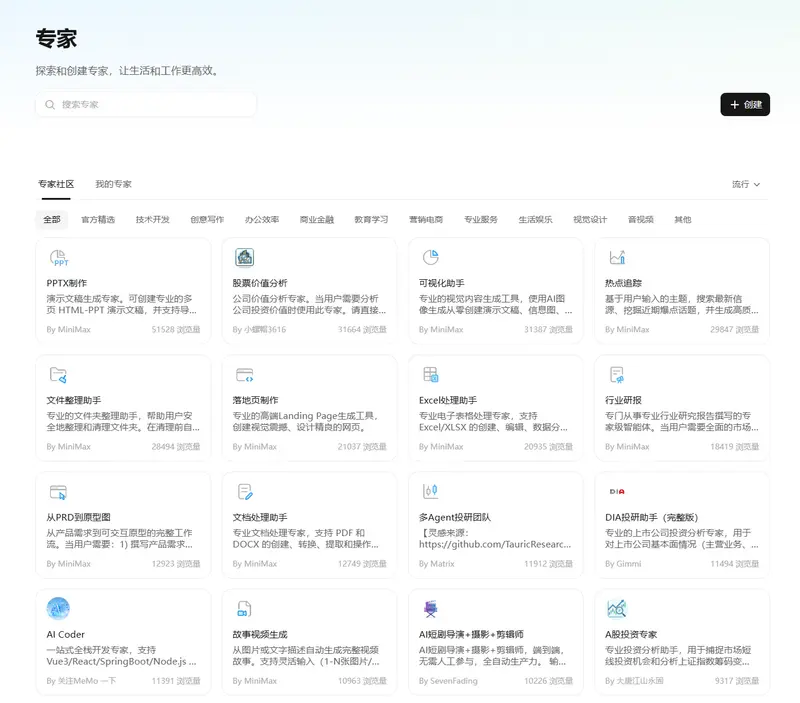The height and width of the screenshot is (703, 800).
Task: Switch to 我的专家 tab
Action: point(113,184)
